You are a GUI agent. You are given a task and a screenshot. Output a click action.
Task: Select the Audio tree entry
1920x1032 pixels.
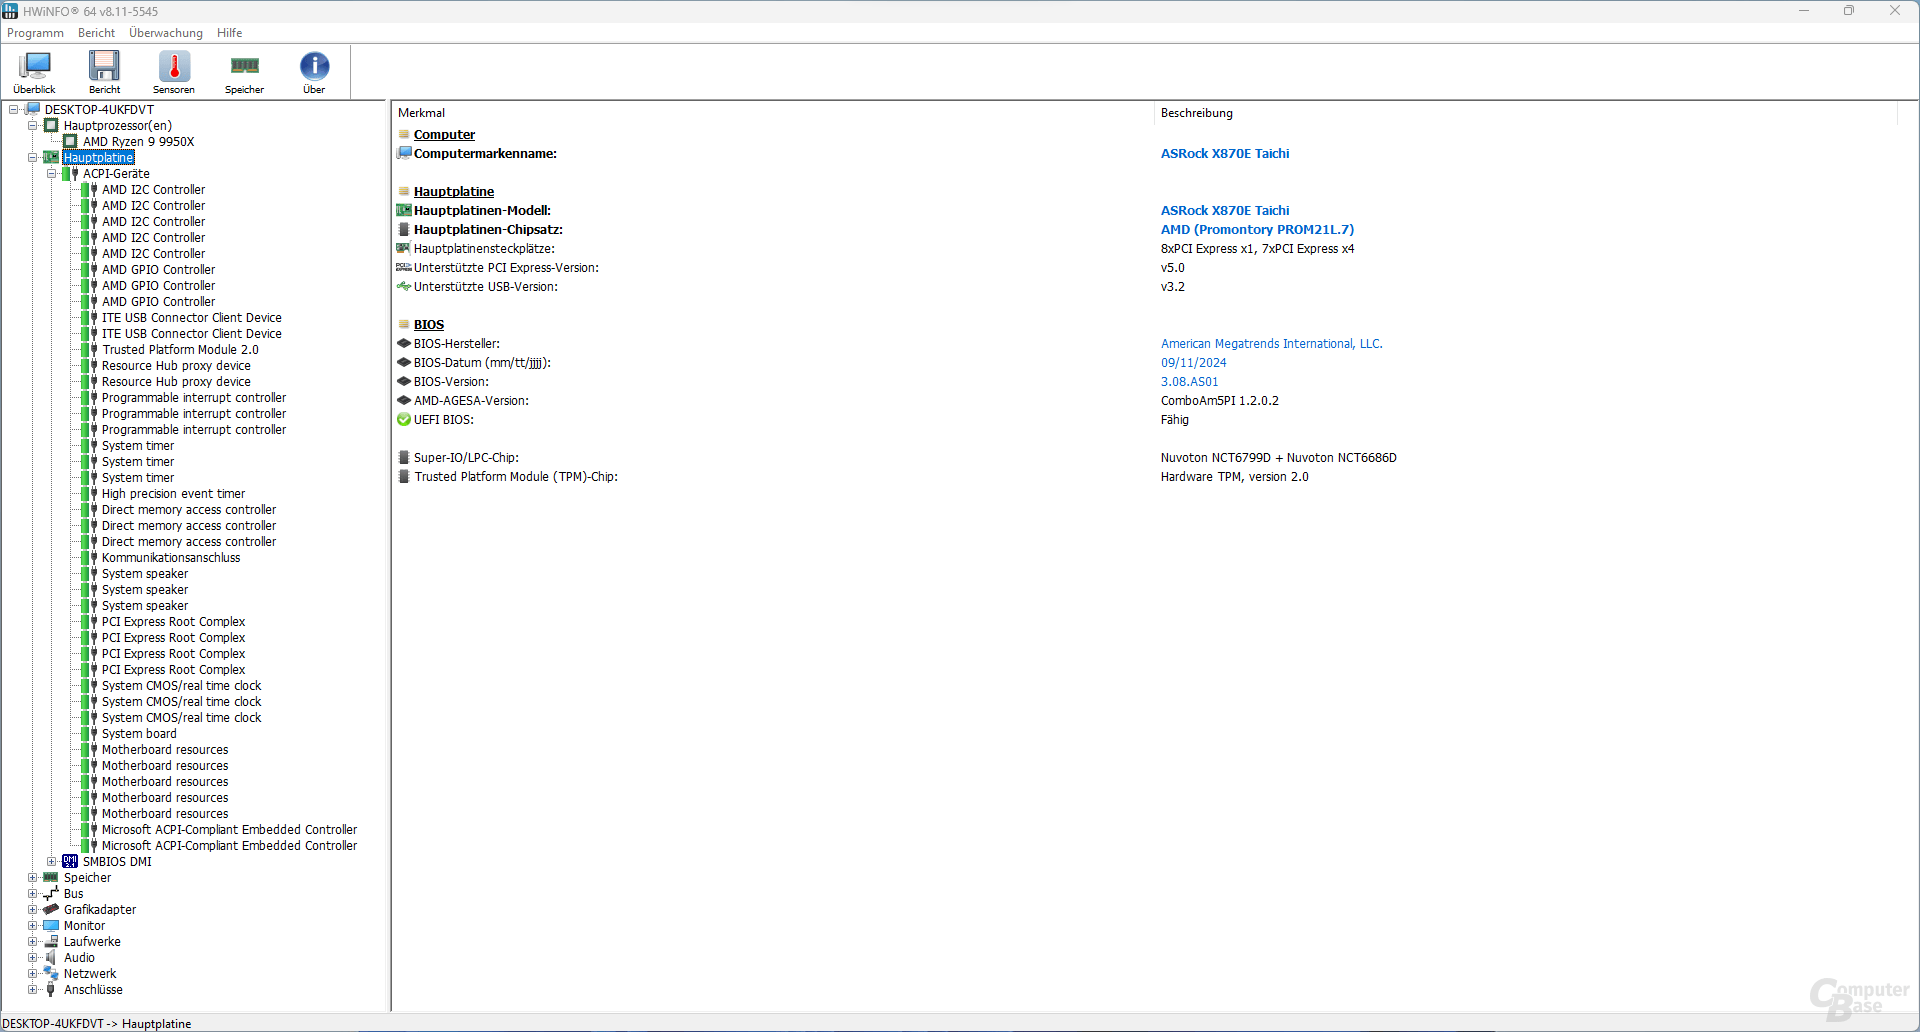tap(79, 957)
